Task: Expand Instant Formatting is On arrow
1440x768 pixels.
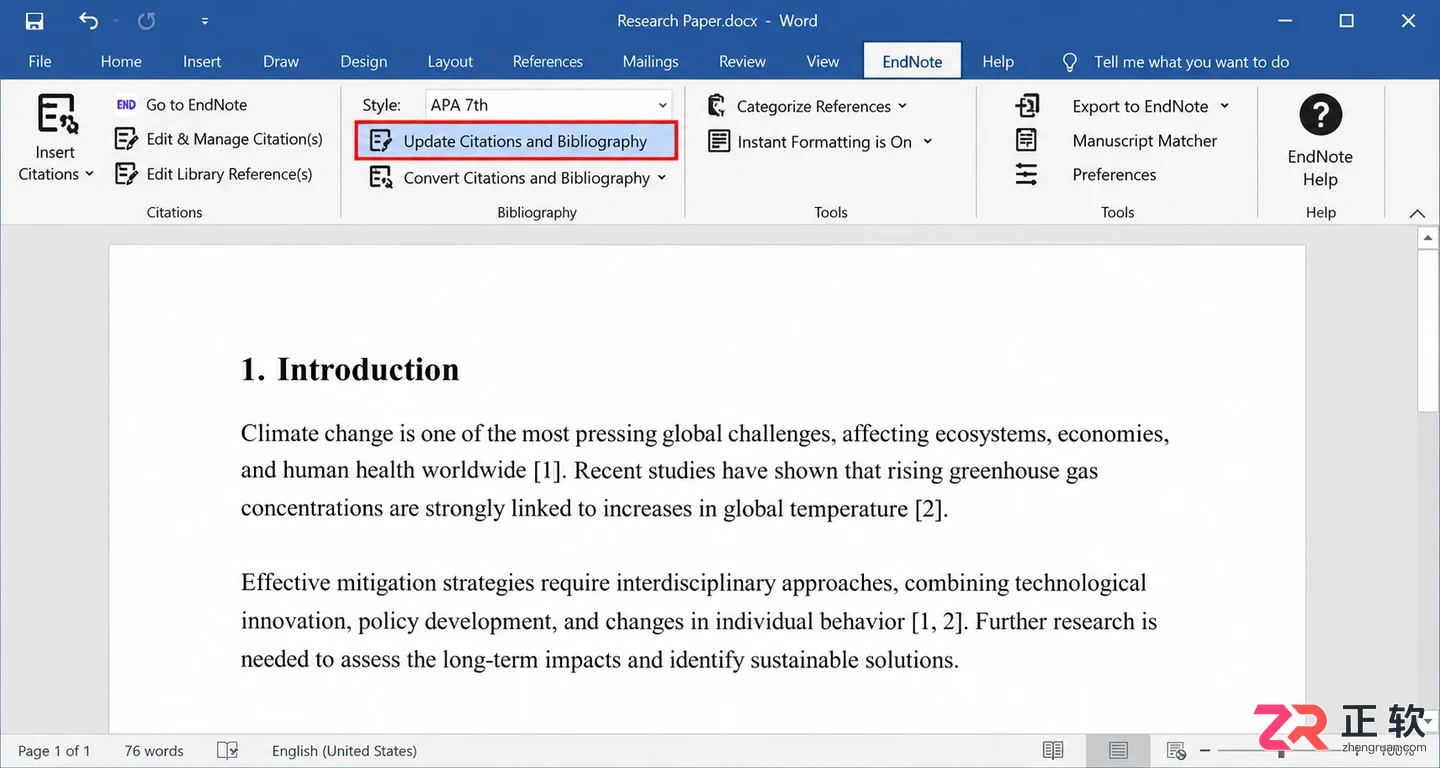Action: 927,141
